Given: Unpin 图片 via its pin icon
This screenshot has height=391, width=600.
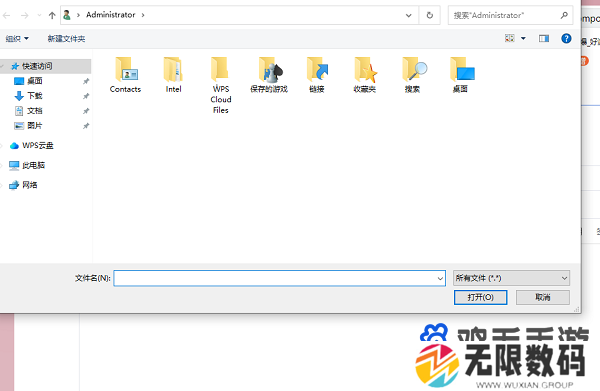Looking at the screenshot, I should point(86,126).
